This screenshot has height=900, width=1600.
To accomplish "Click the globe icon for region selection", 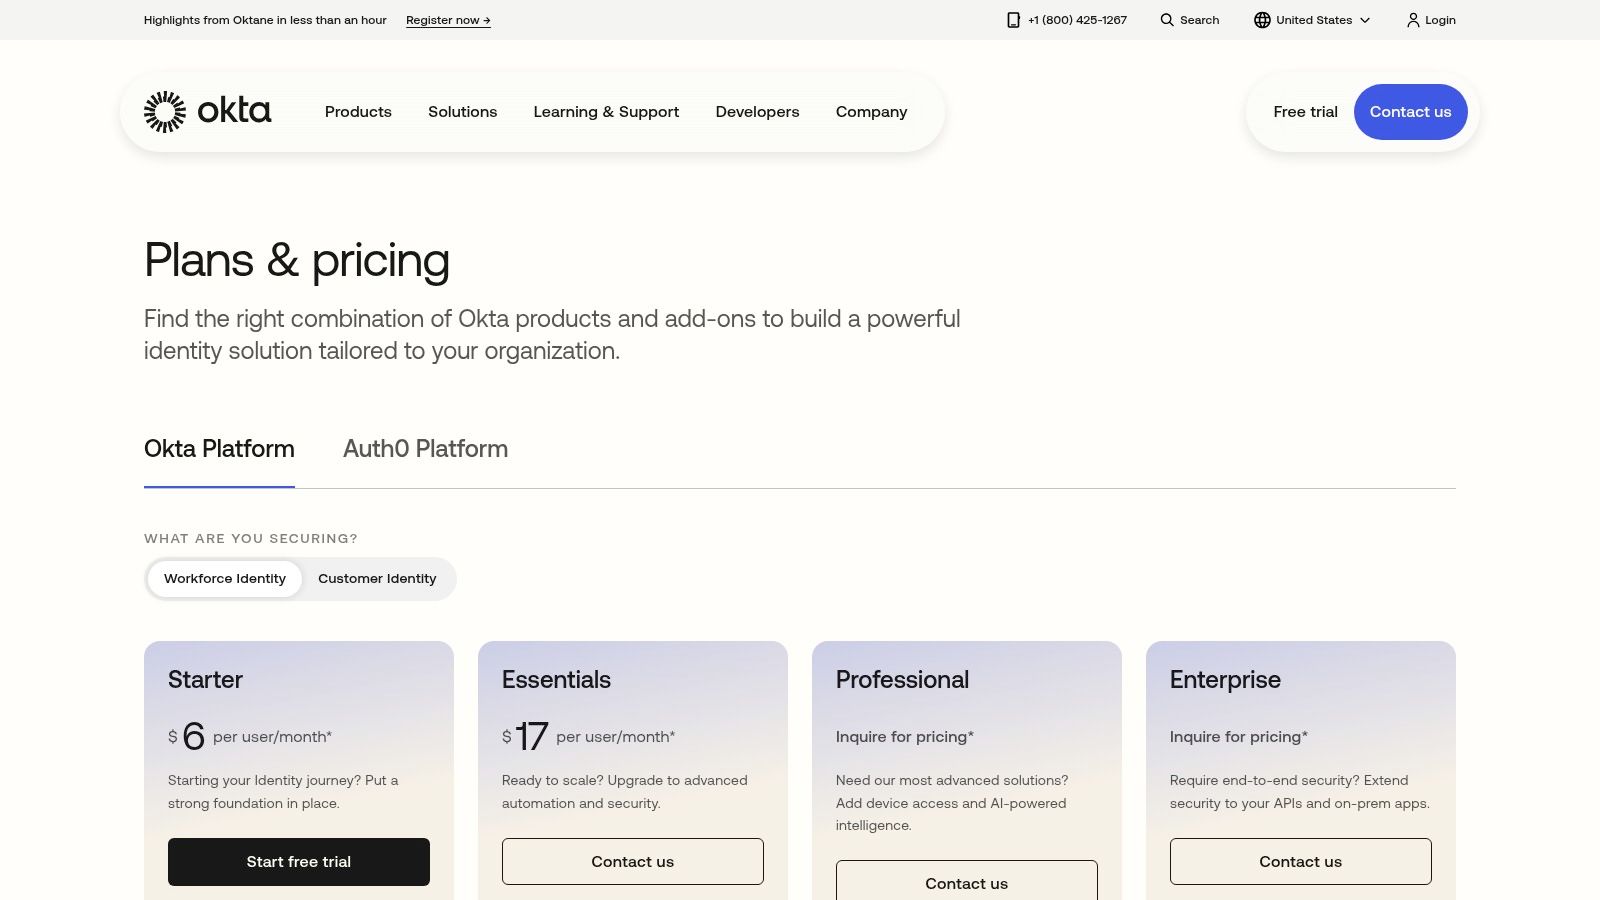I will [1261, 20].
